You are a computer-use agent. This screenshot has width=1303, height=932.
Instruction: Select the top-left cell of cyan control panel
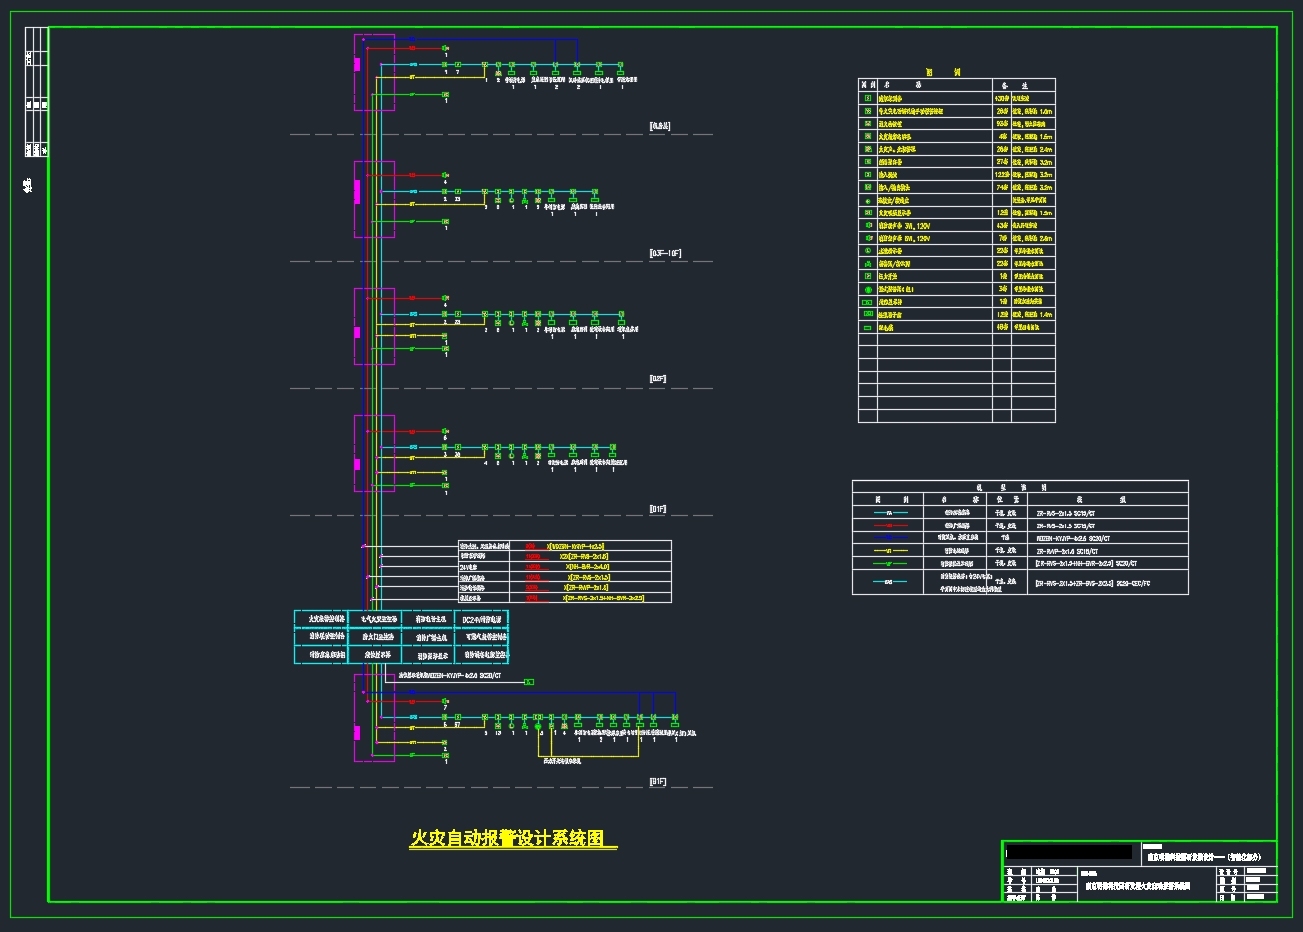(321, 620)
